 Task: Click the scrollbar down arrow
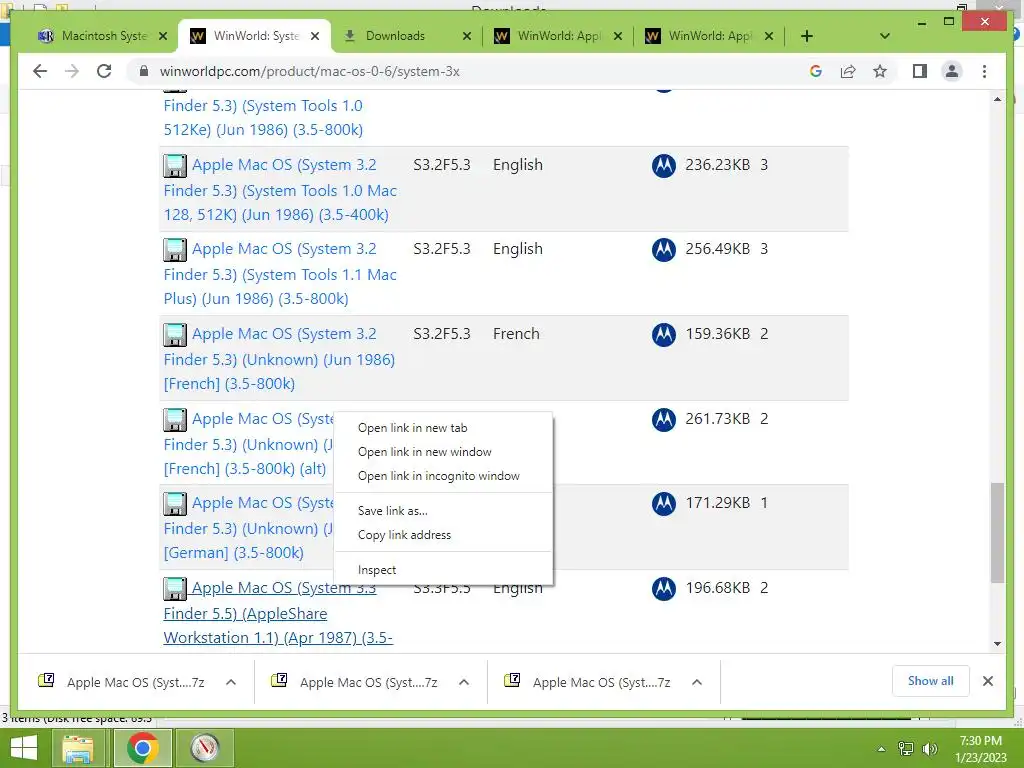tap(997, 644)
